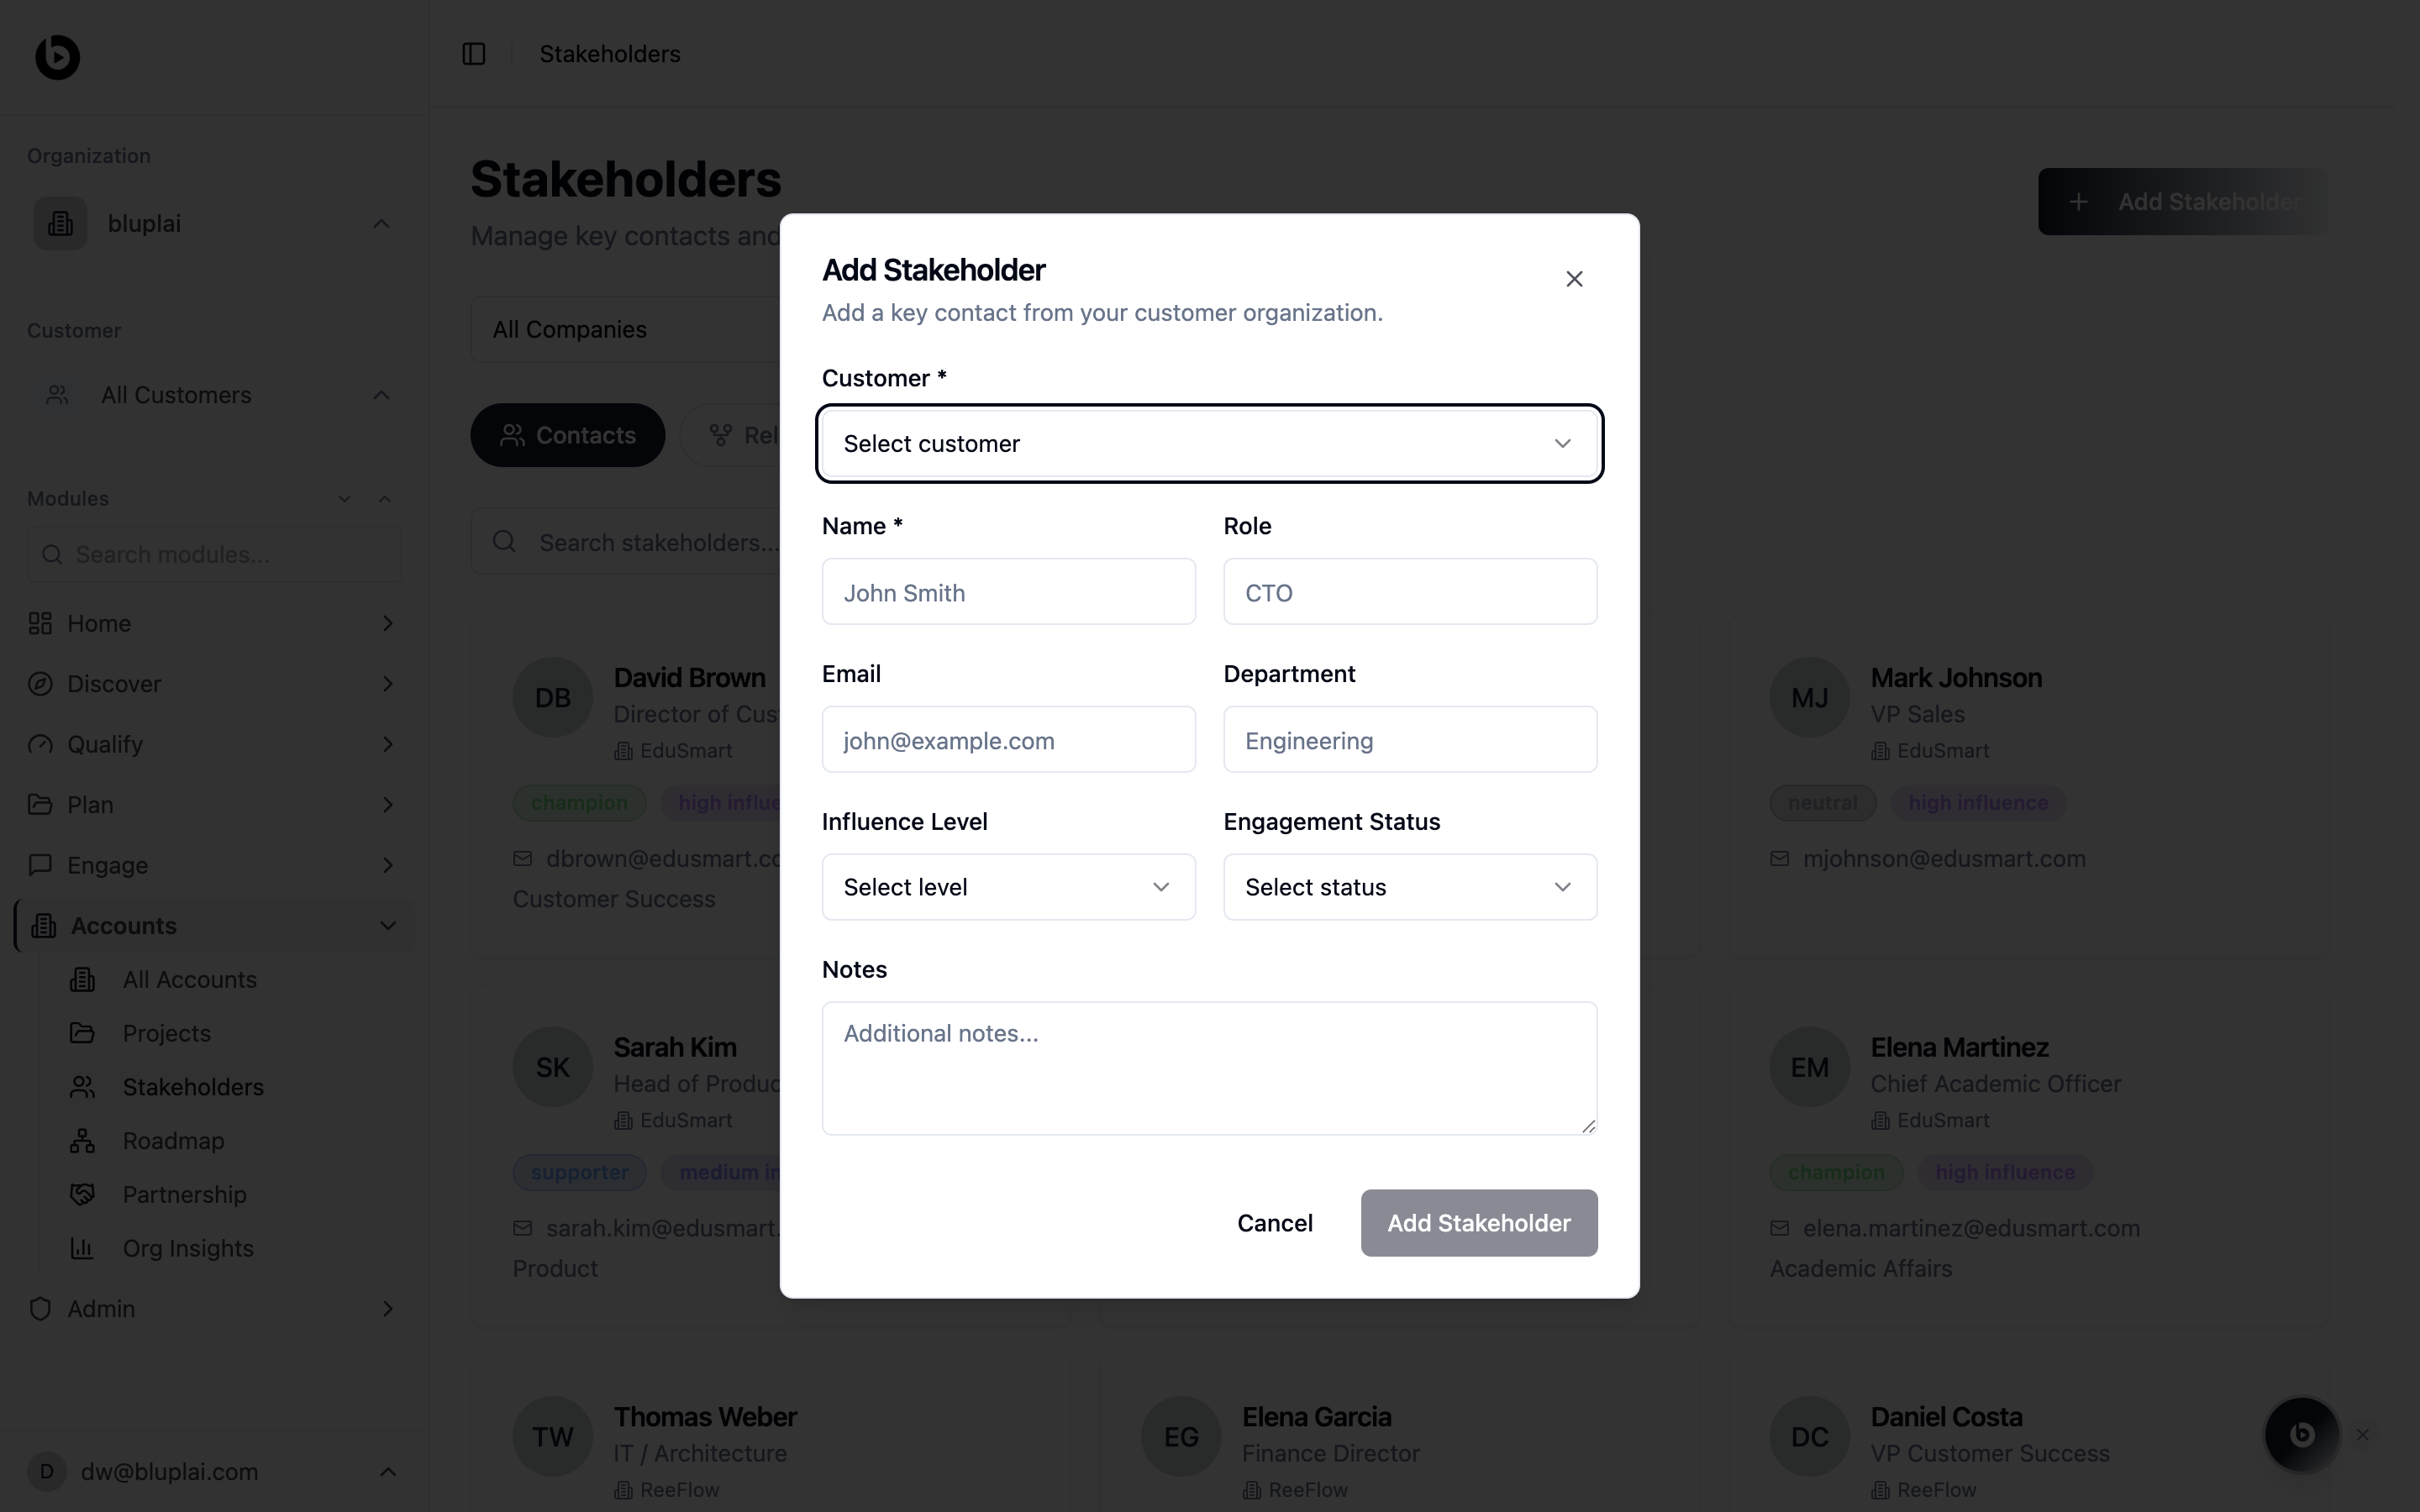
Task: Open the Engagement Status dropdown
Action: coord(1409,887)
